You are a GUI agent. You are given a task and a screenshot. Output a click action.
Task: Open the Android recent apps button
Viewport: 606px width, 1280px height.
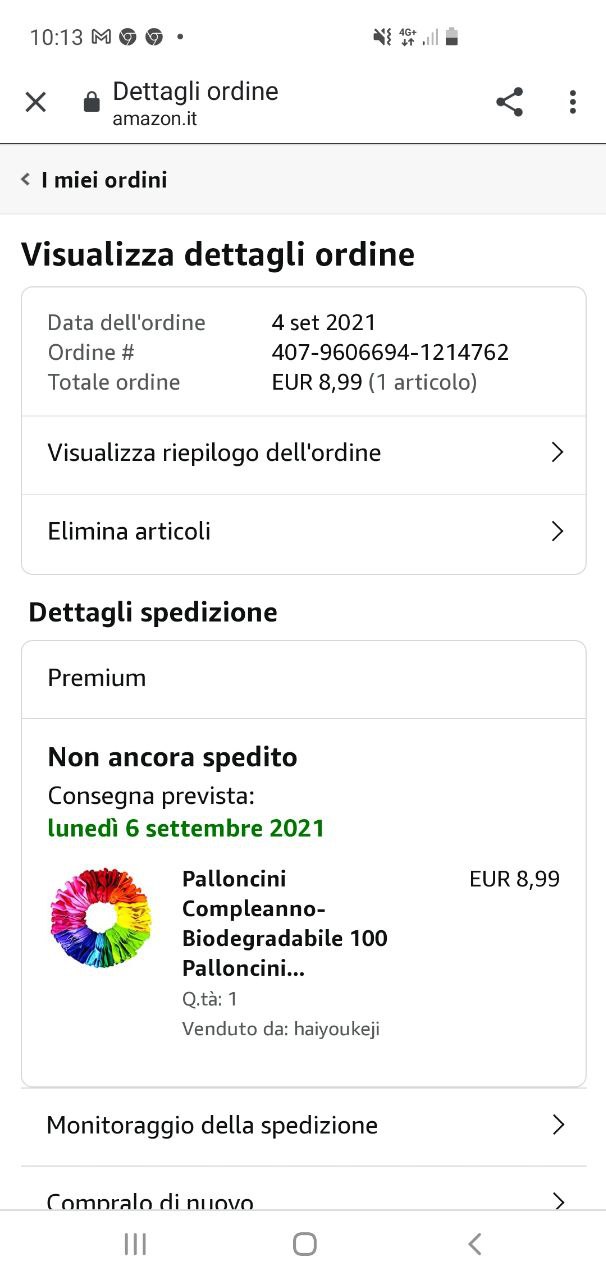click(x=135, y=1243)
